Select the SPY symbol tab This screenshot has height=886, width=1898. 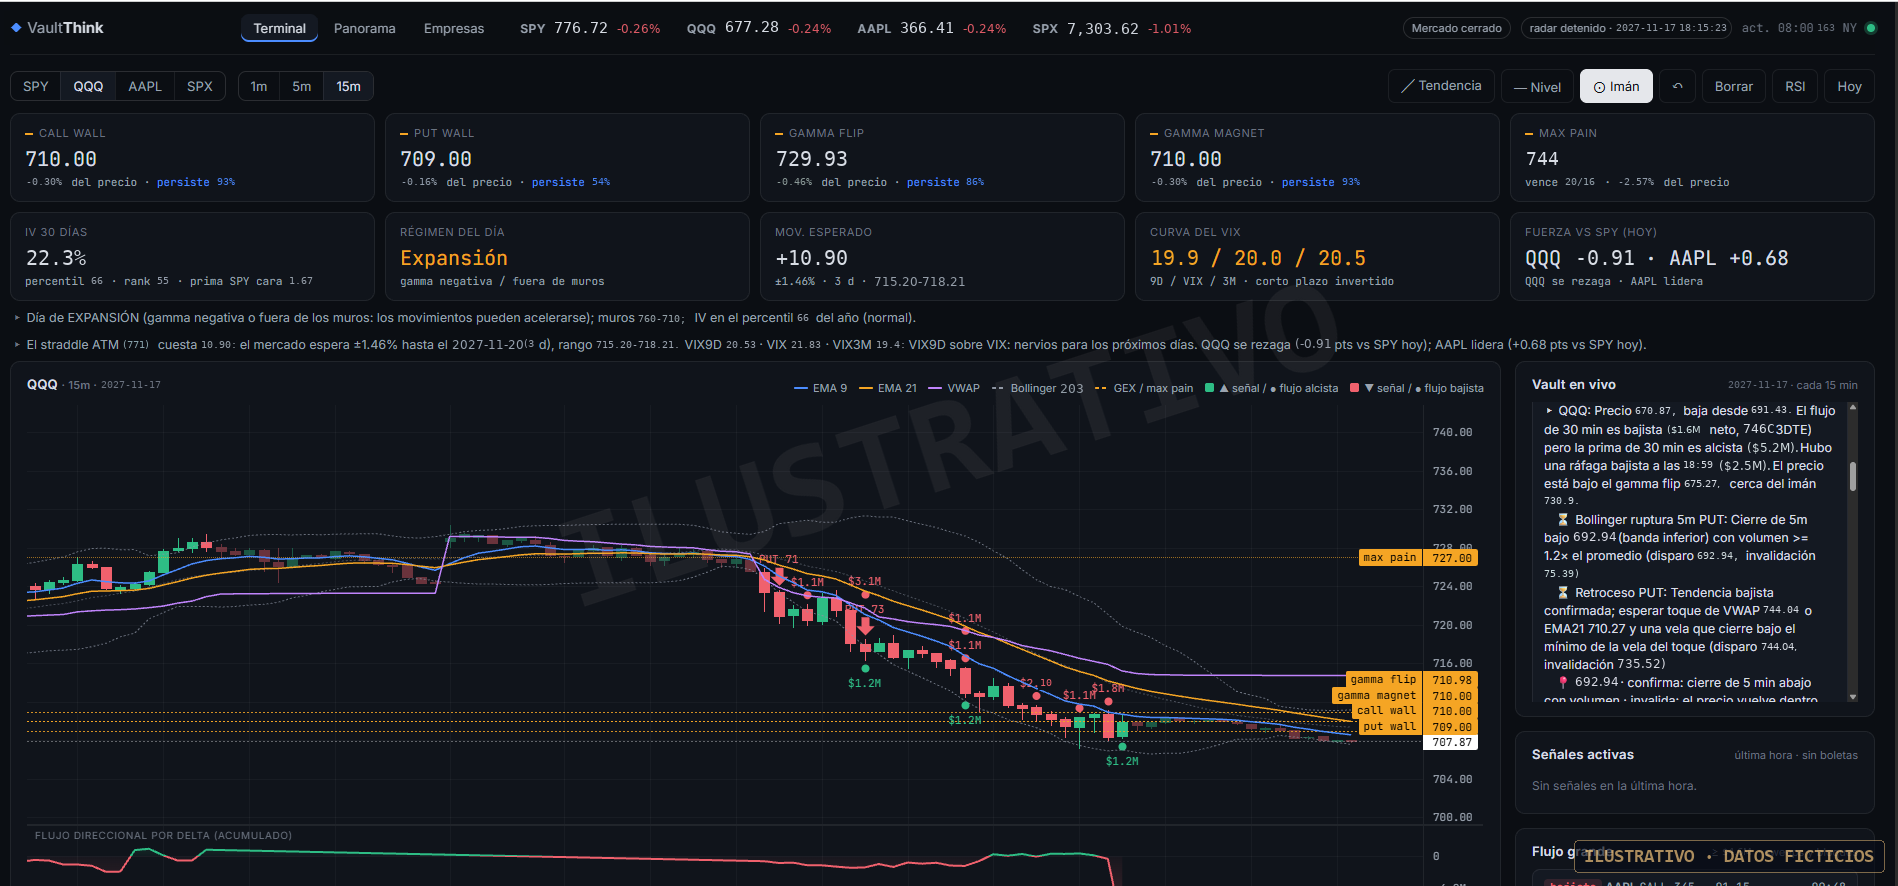tap(36, 87)
